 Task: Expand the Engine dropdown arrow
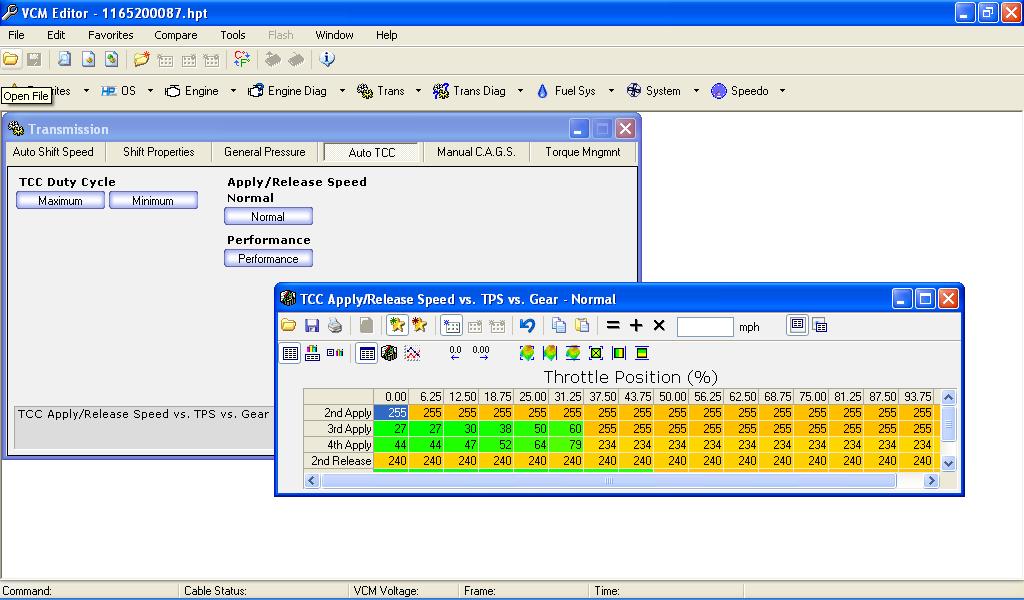coord(232,91)
